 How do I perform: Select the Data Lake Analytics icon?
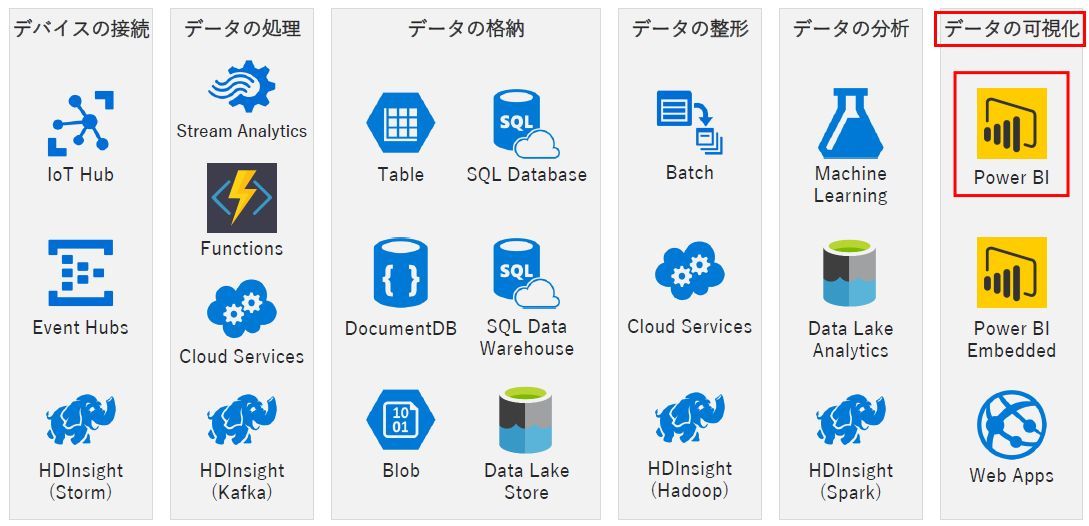(850, 272)
